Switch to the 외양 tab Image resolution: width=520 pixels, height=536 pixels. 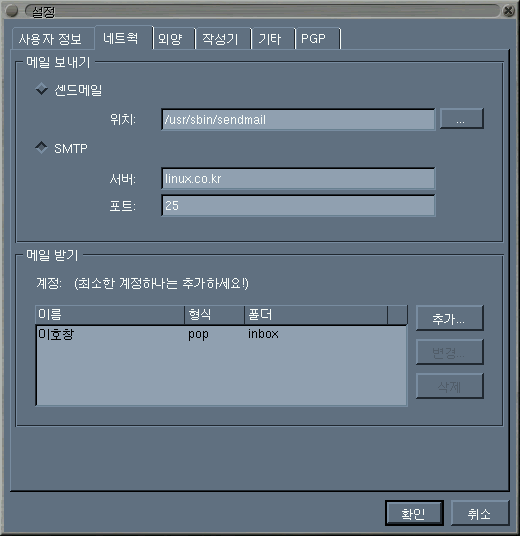(x=174, y=39)
